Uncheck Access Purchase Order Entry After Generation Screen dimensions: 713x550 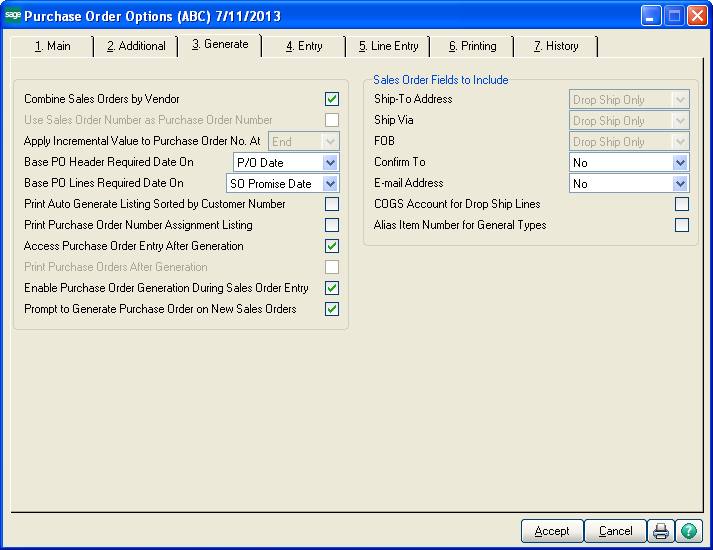332,246
